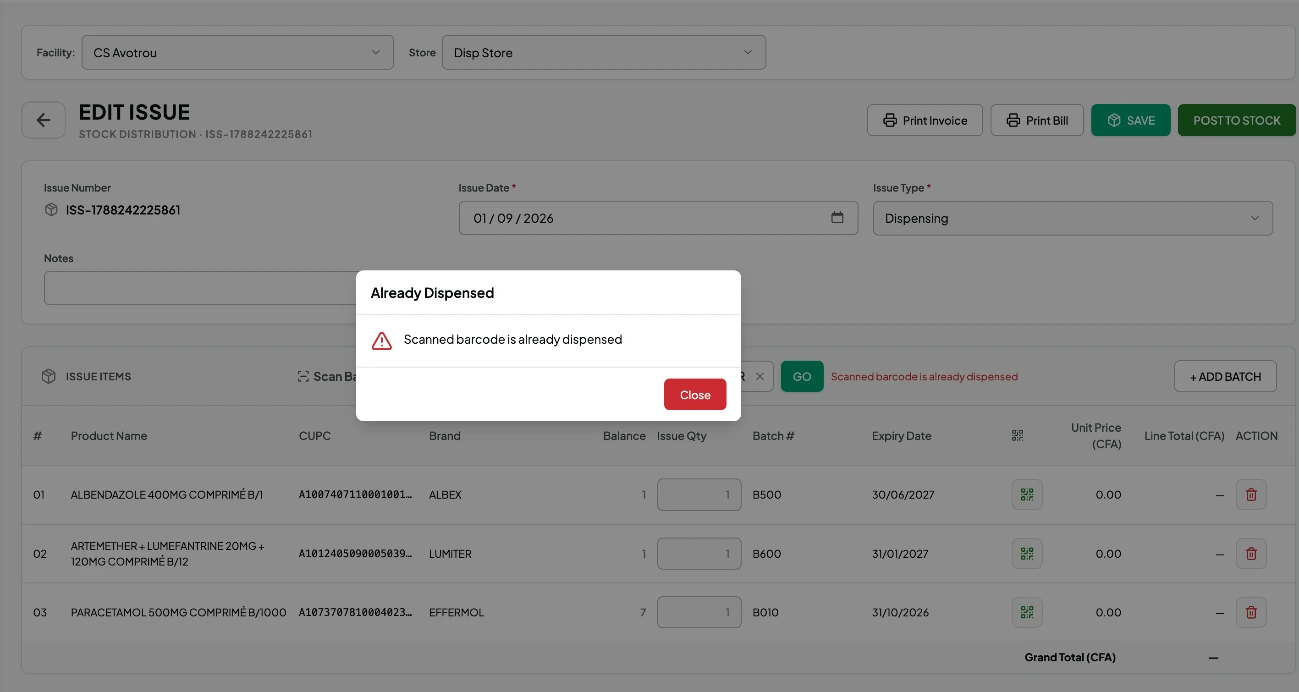1299x692 pixels.
Task: Click the printer icon in Print Bill
Action: [1013, 120]
